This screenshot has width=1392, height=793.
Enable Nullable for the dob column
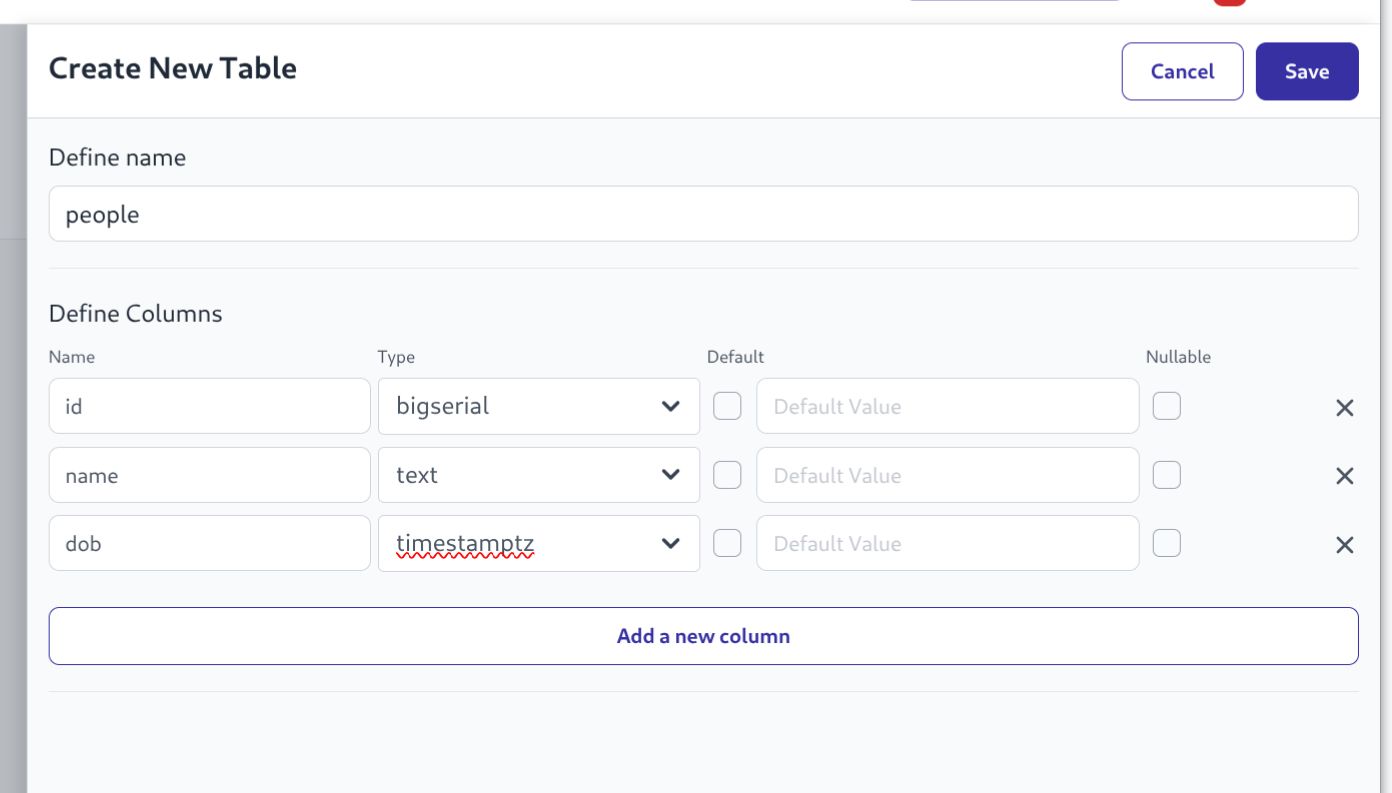1165,543
